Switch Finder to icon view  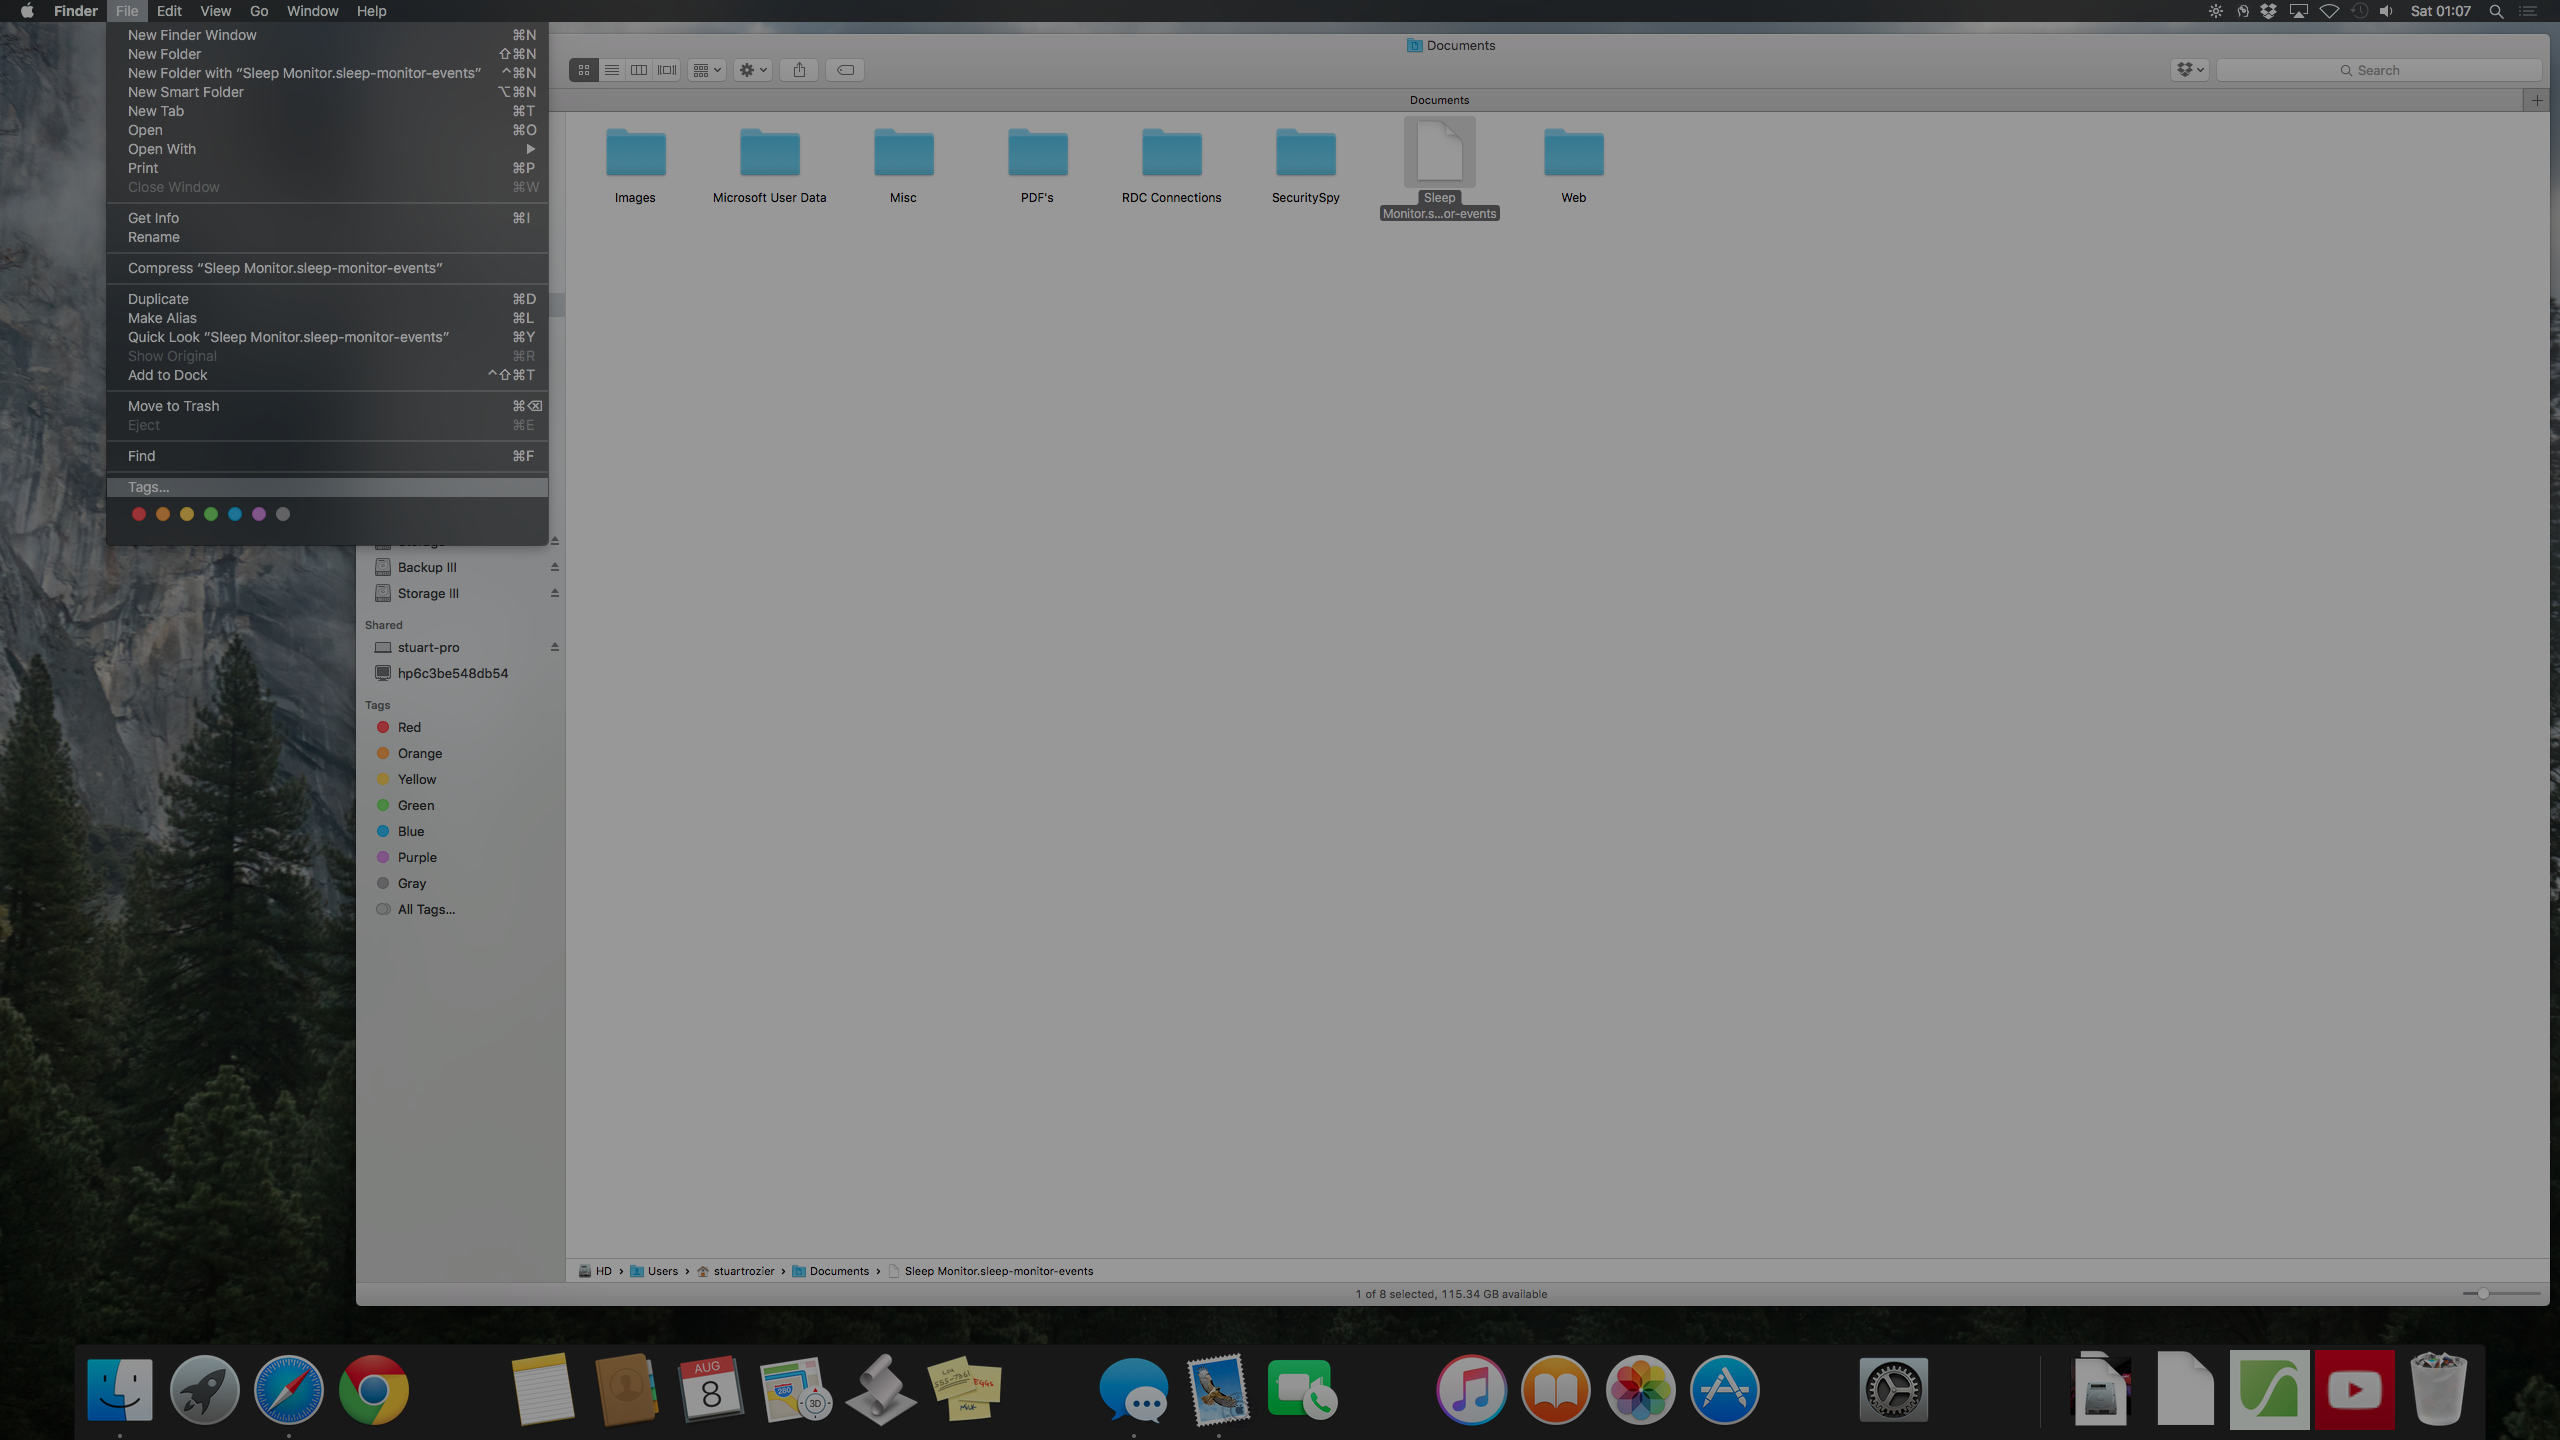click(584, 70)
